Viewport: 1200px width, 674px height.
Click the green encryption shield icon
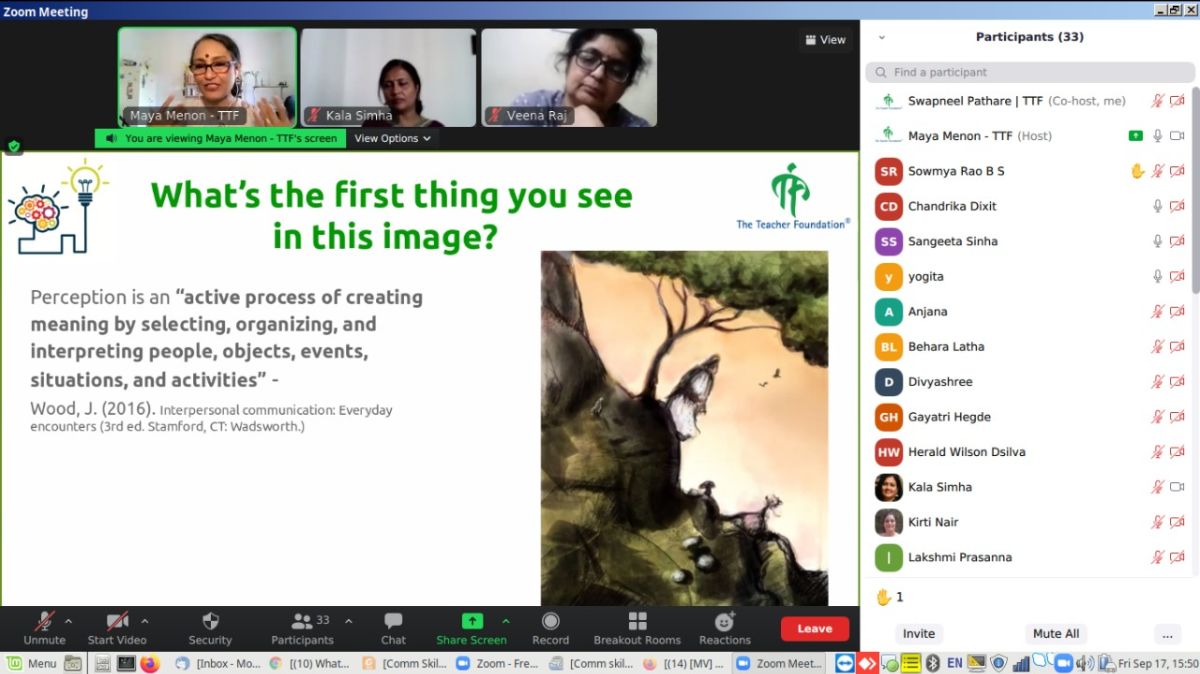14,146
